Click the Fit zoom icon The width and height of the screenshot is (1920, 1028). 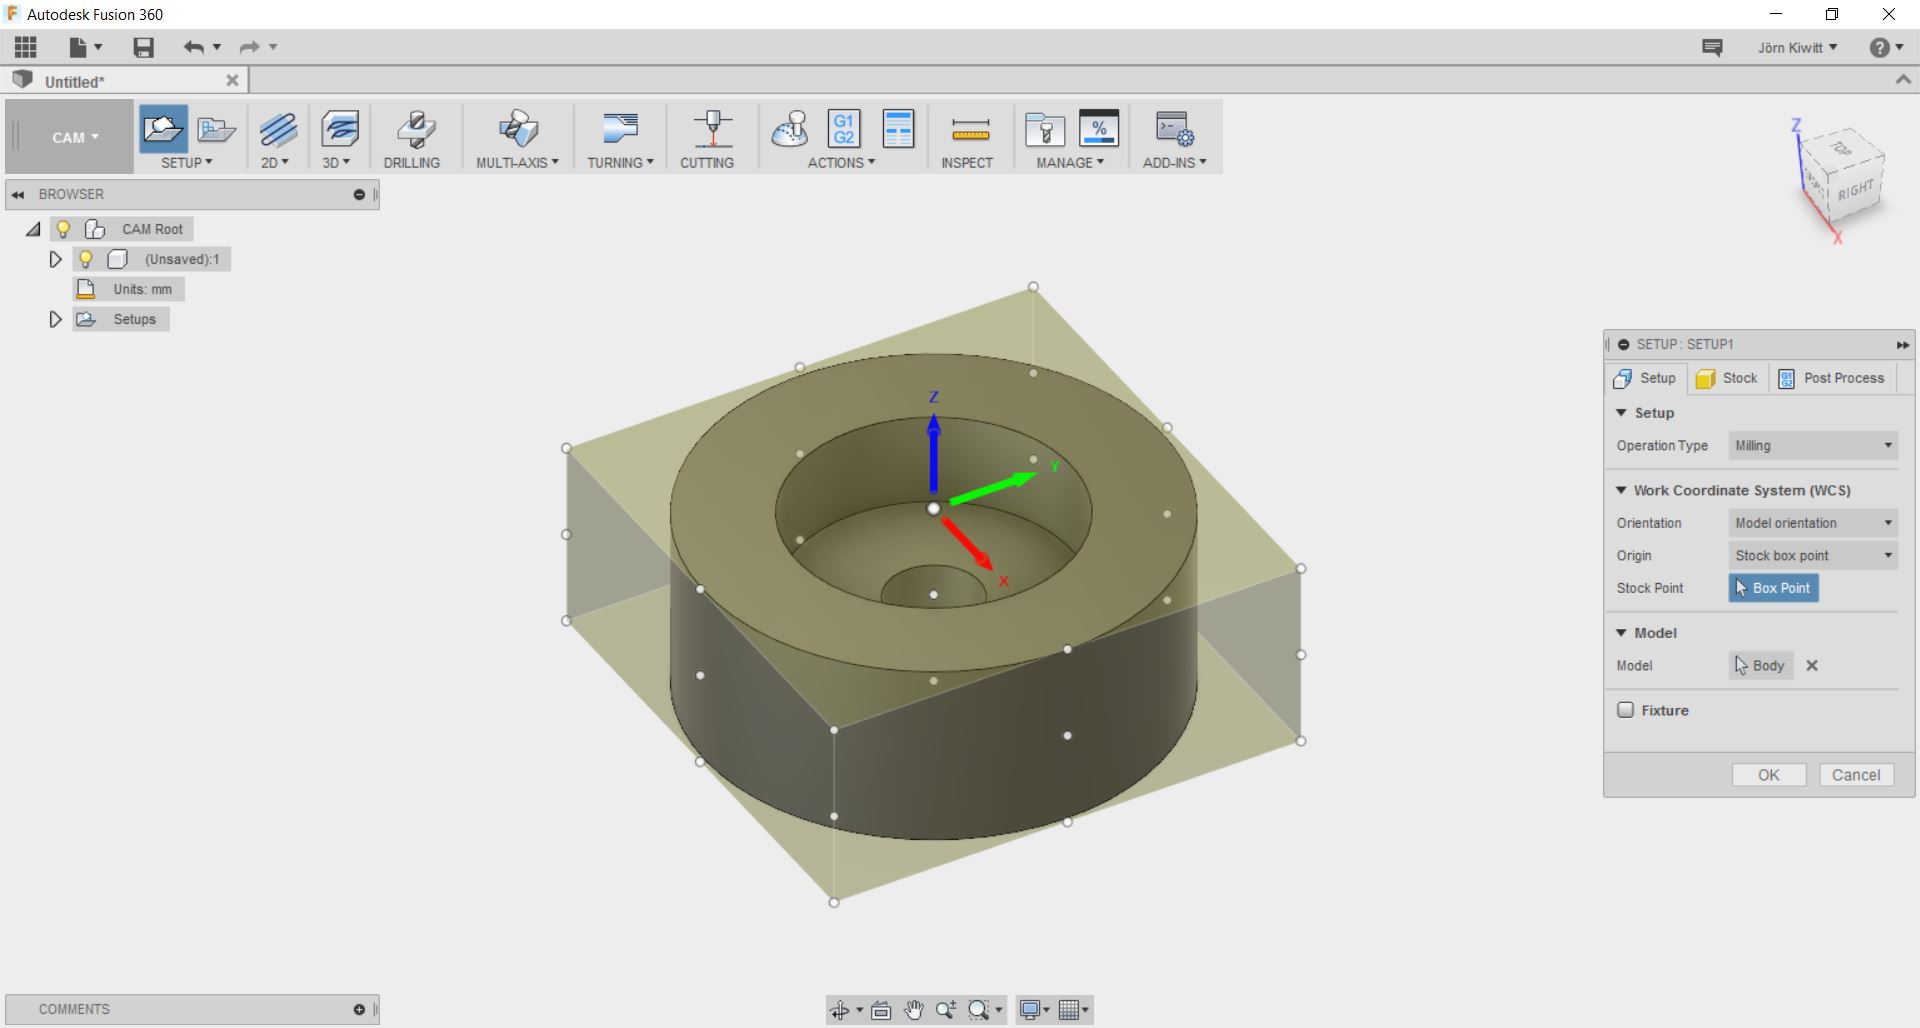[979, 1010]
